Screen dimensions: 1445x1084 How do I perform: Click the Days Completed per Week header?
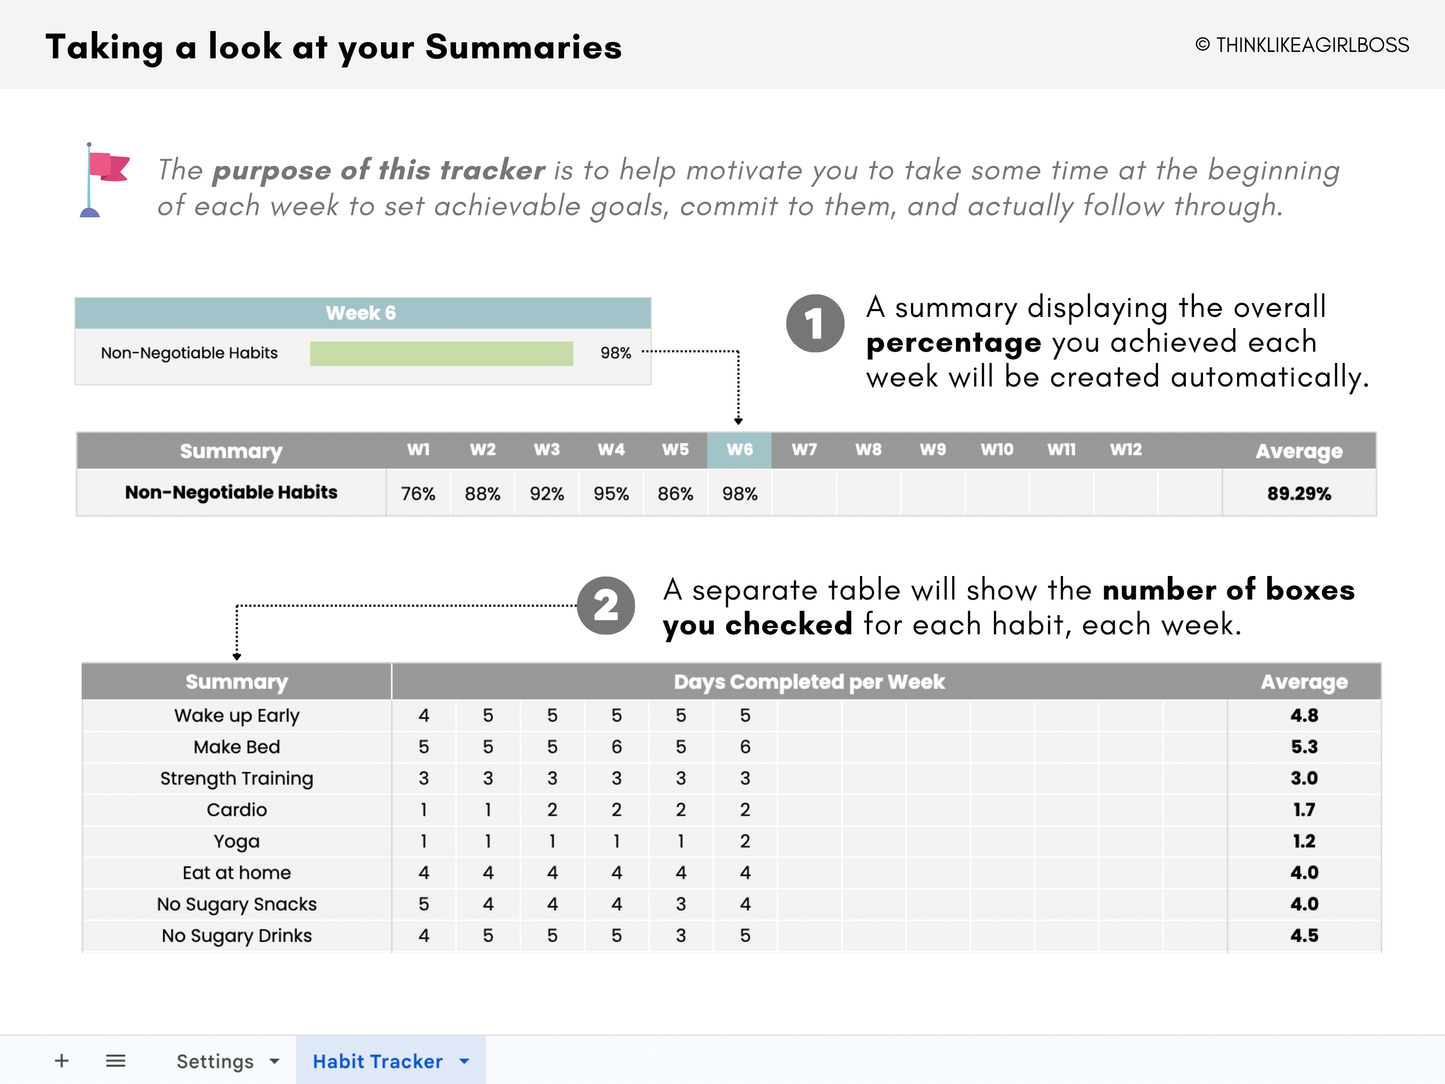point(808,682)
